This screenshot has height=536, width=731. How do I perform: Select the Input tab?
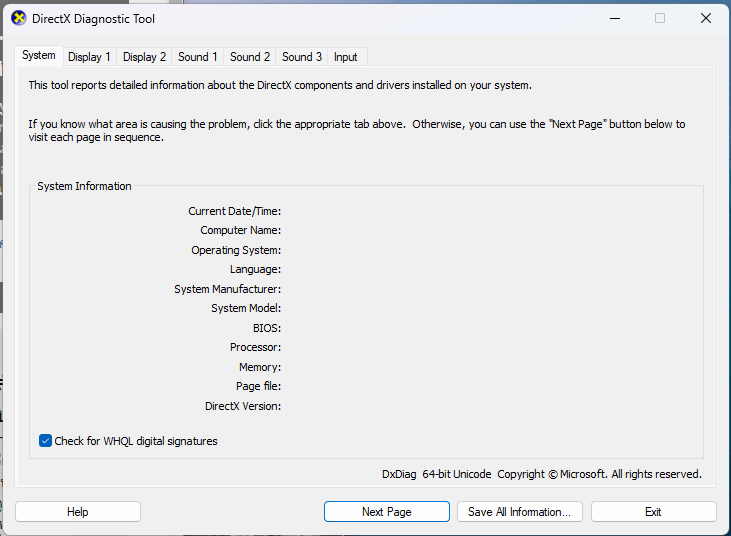(345, 57)
